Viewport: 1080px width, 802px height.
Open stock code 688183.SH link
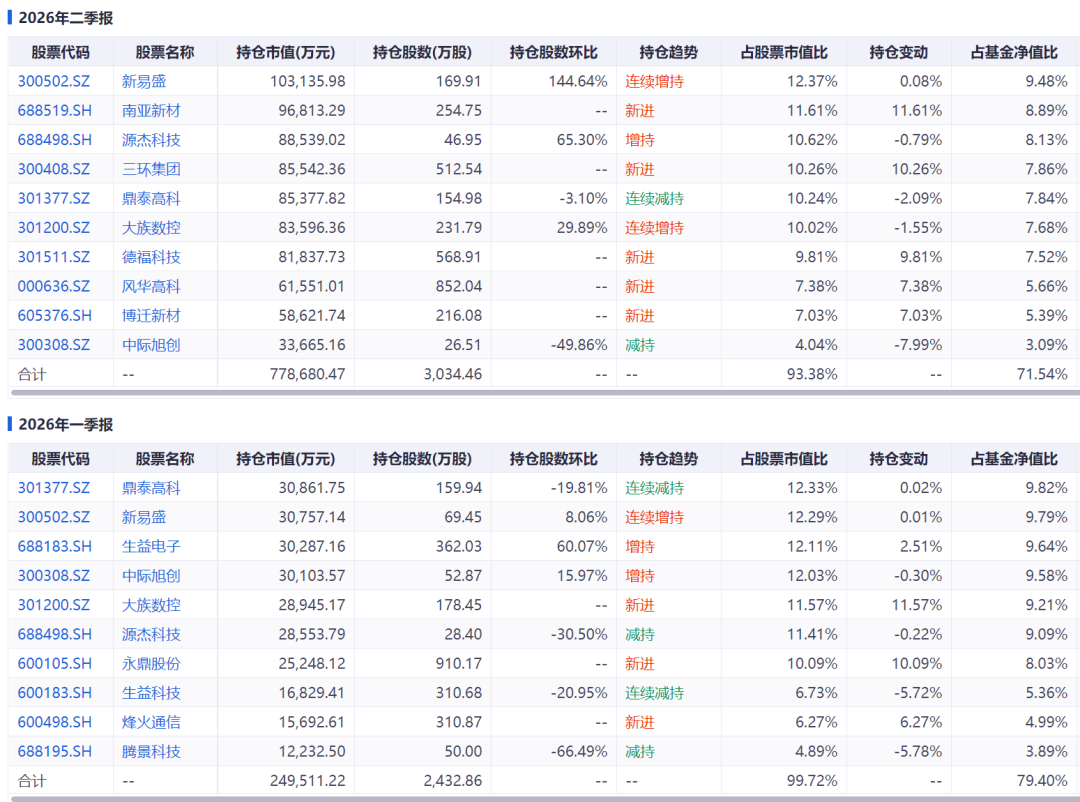54,546
